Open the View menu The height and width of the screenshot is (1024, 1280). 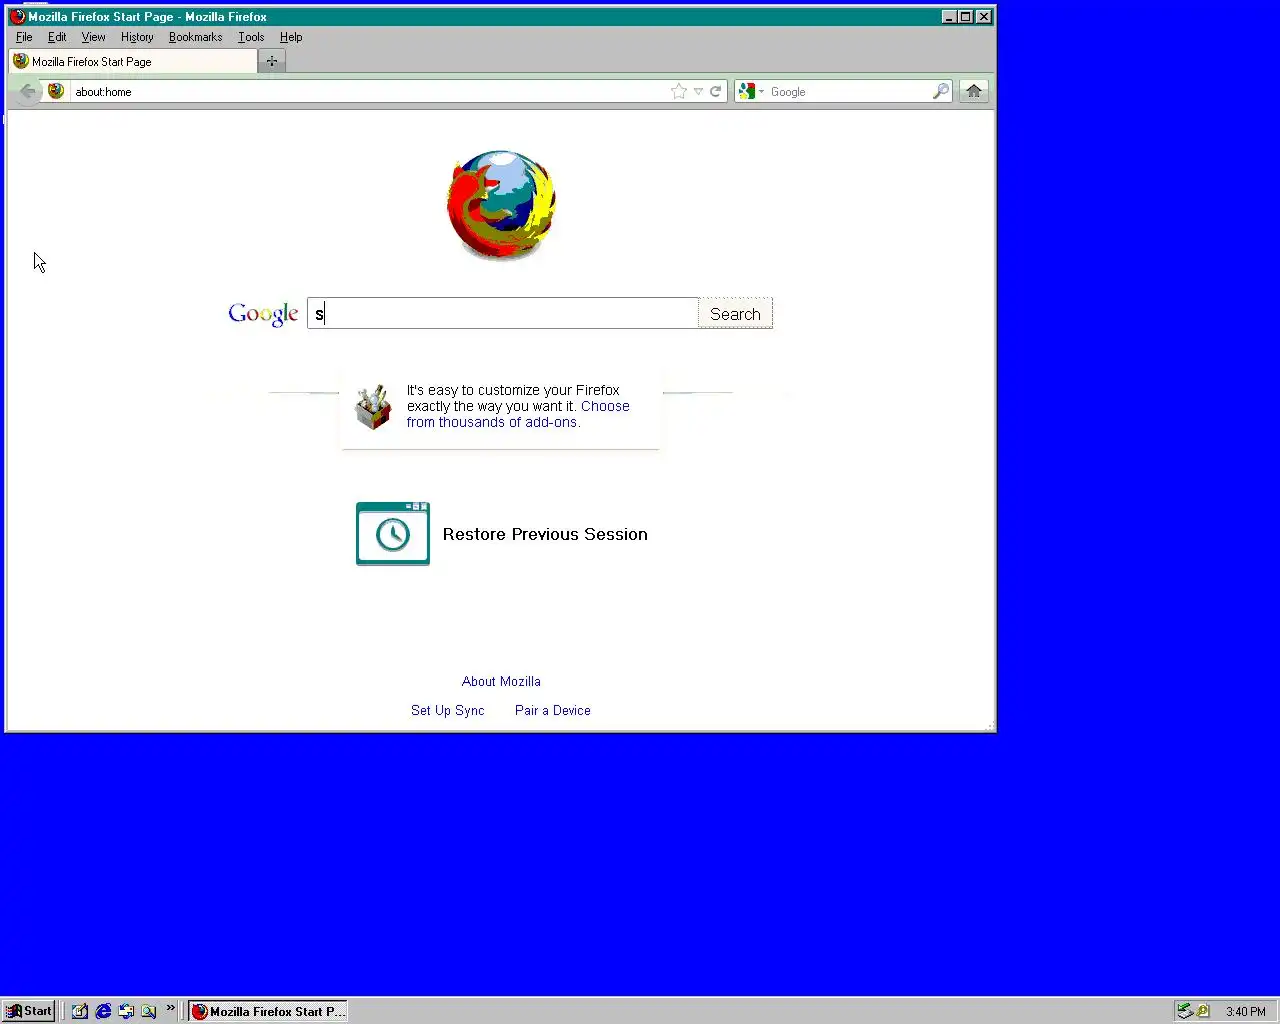(93, 37)
